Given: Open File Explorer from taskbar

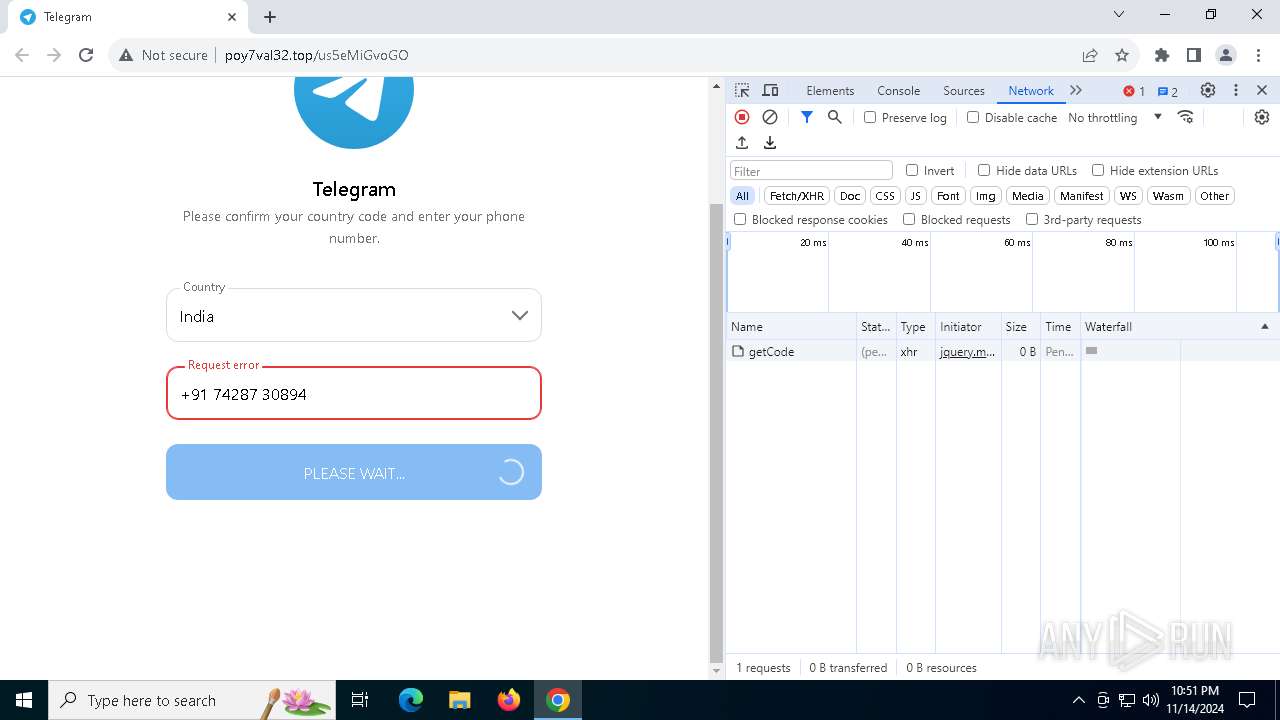Looking at the screenshot, I should tap(459, 700).
